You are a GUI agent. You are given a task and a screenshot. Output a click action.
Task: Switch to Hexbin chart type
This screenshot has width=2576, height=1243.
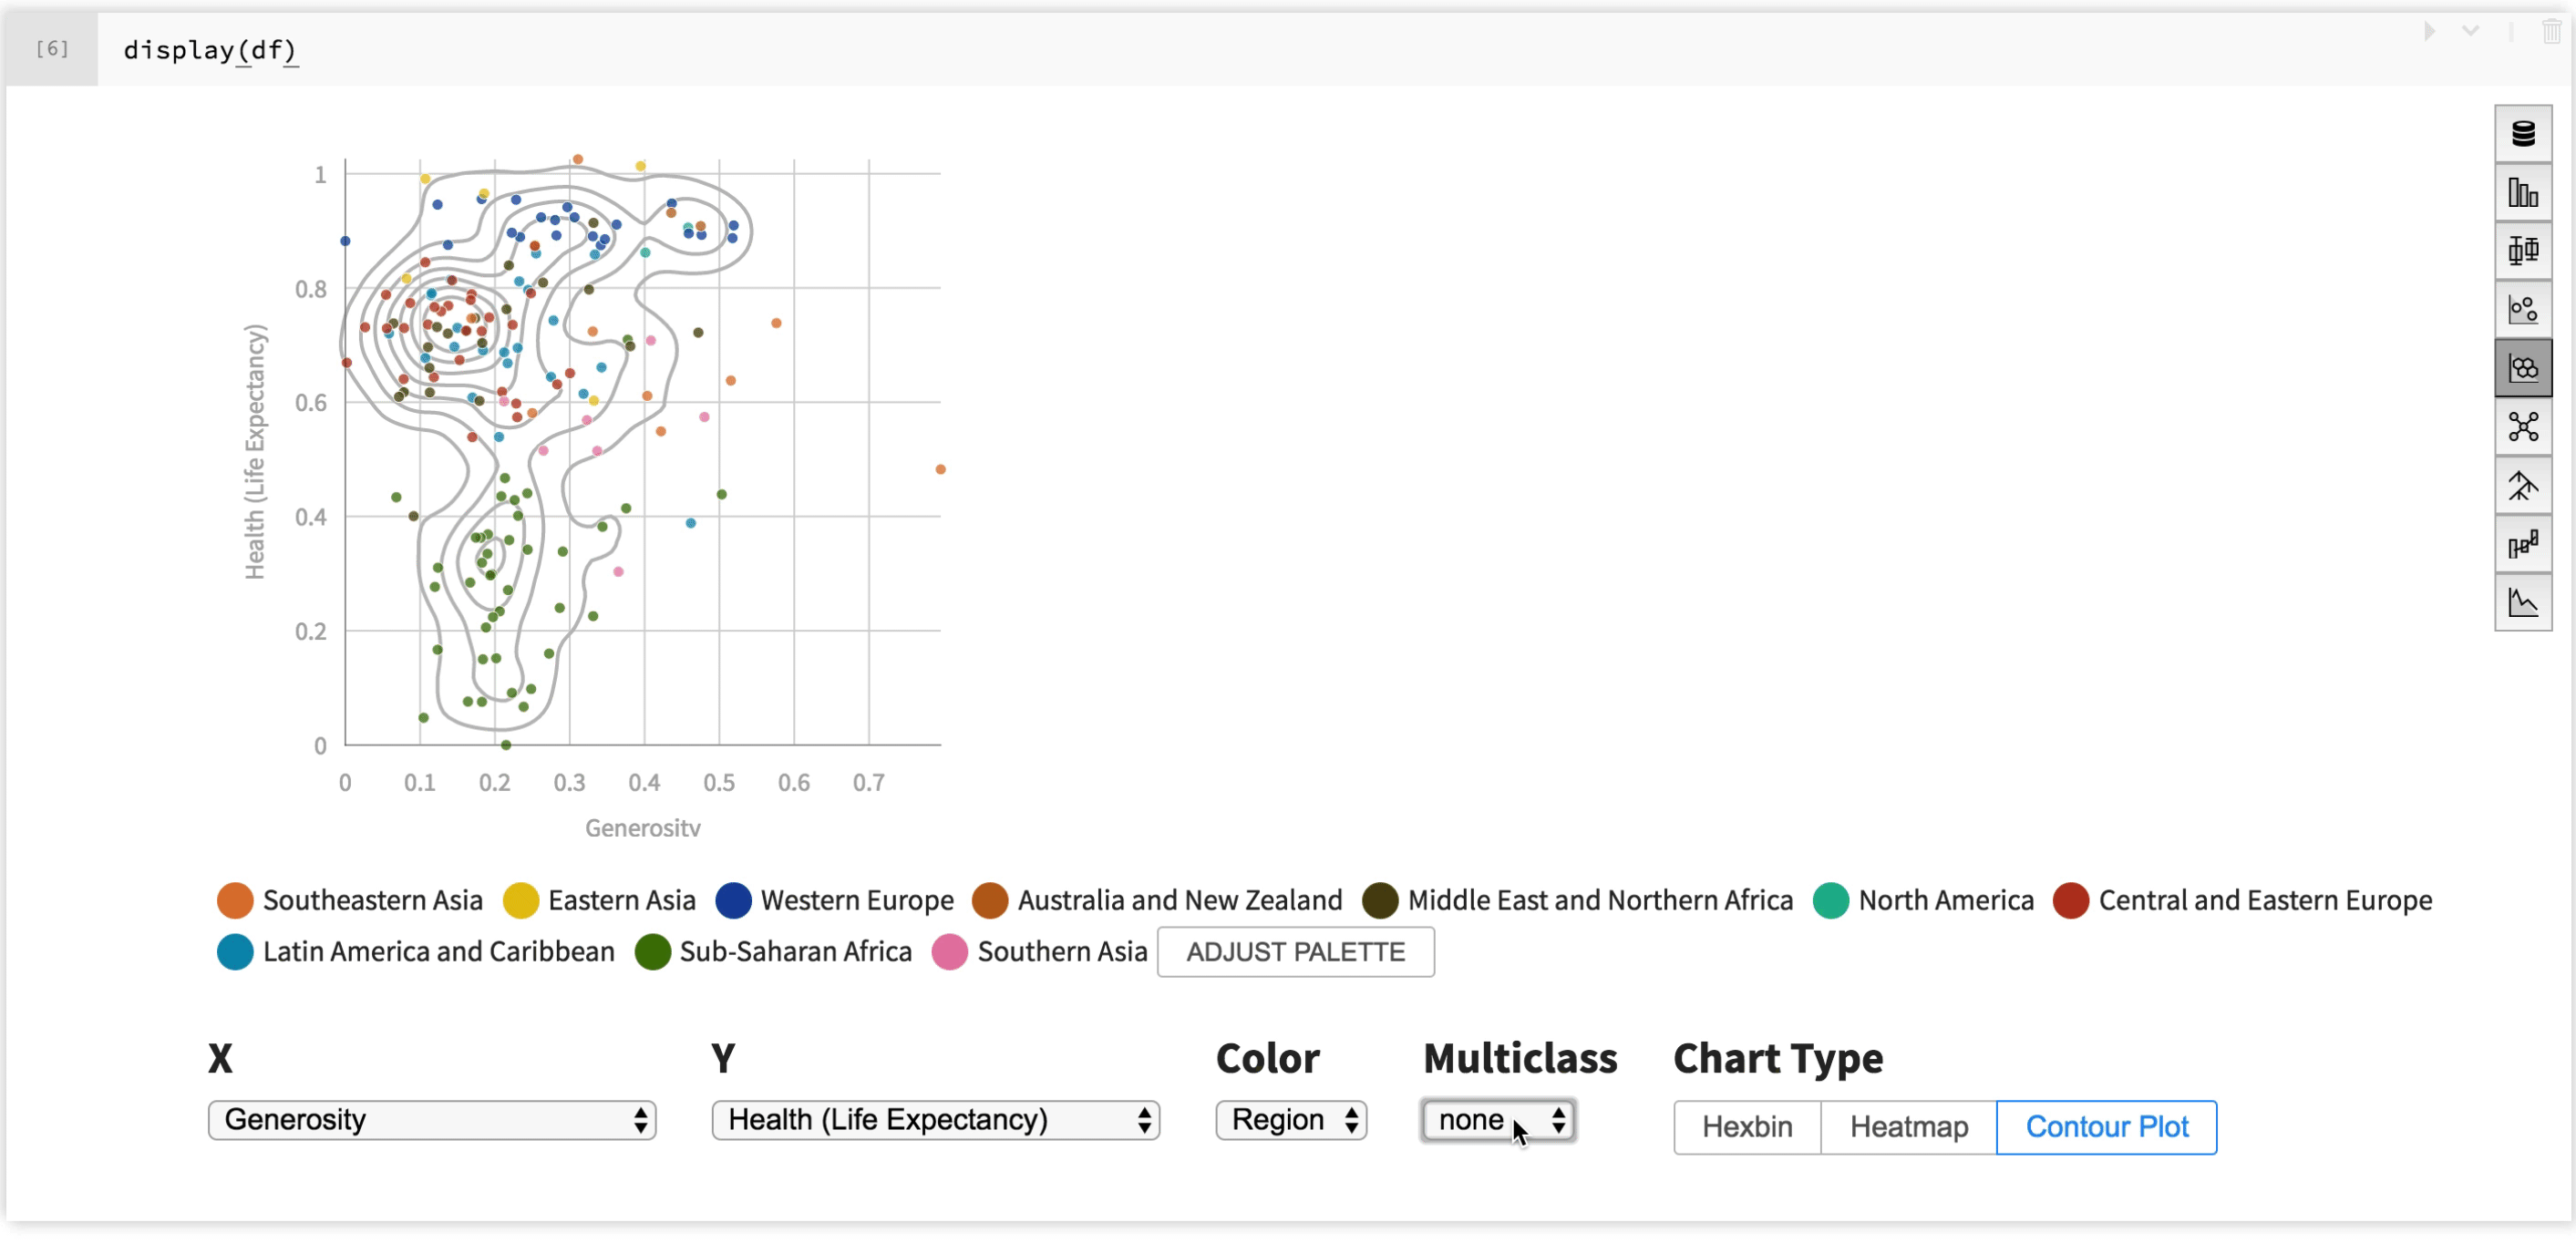[x=1748, y=1125]
